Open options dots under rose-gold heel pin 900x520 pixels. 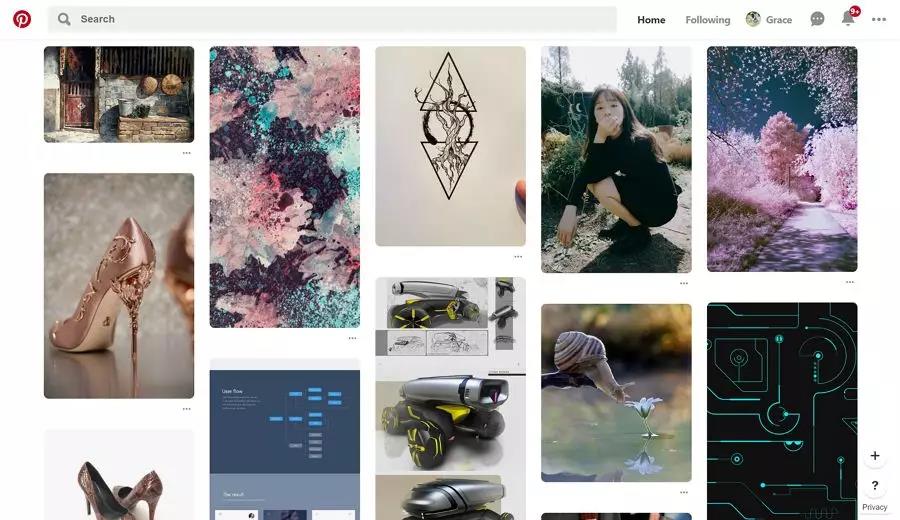(187, 409)
